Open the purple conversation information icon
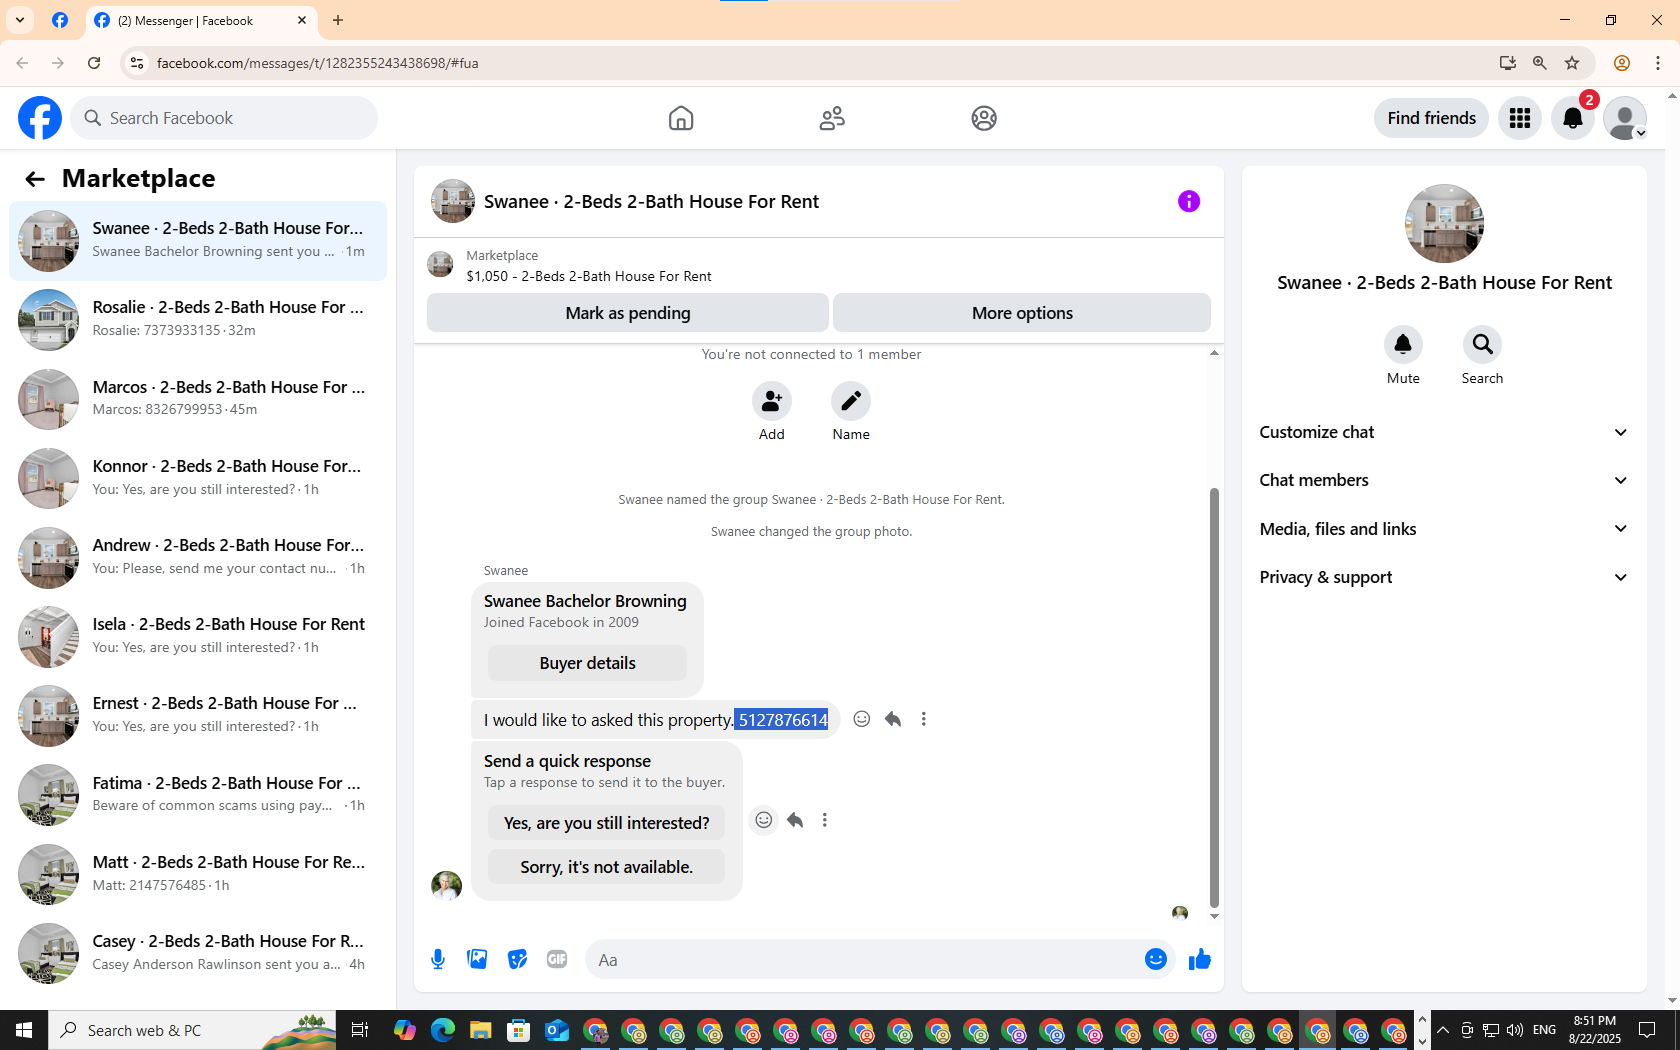The width and height of the screenshot is (1680, 1050). [x=1189, y=201]
